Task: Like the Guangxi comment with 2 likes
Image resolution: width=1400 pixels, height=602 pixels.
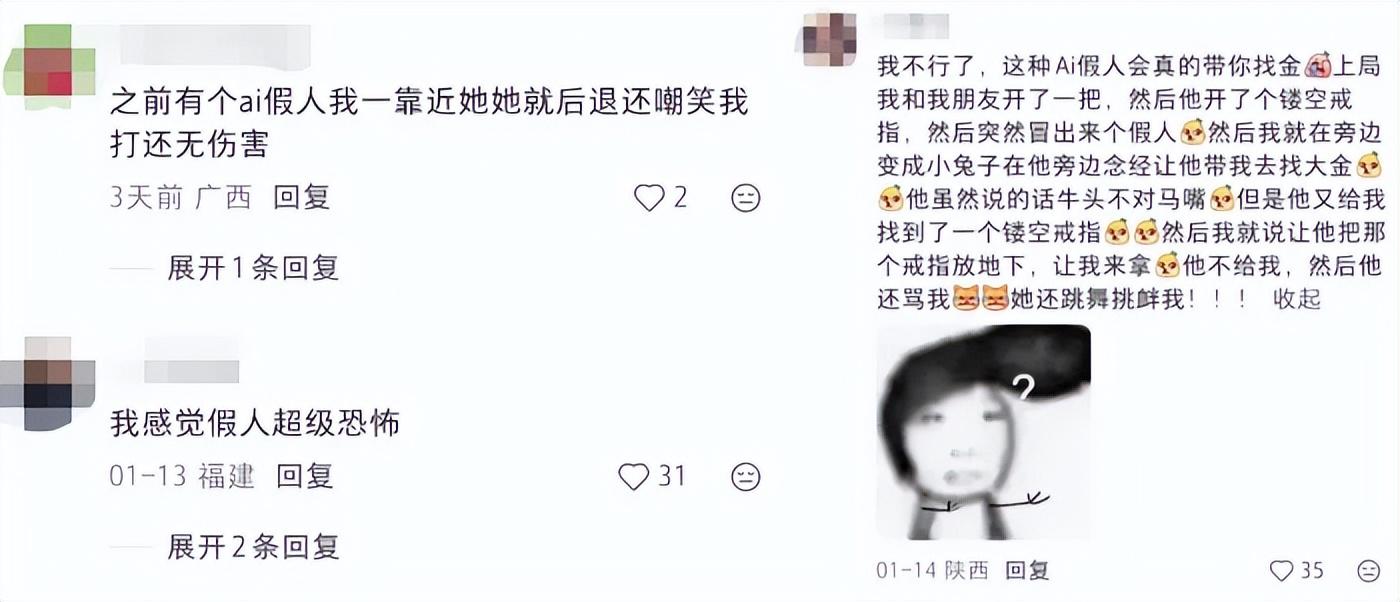Action: pyautogui.click(x=649, y=198)
